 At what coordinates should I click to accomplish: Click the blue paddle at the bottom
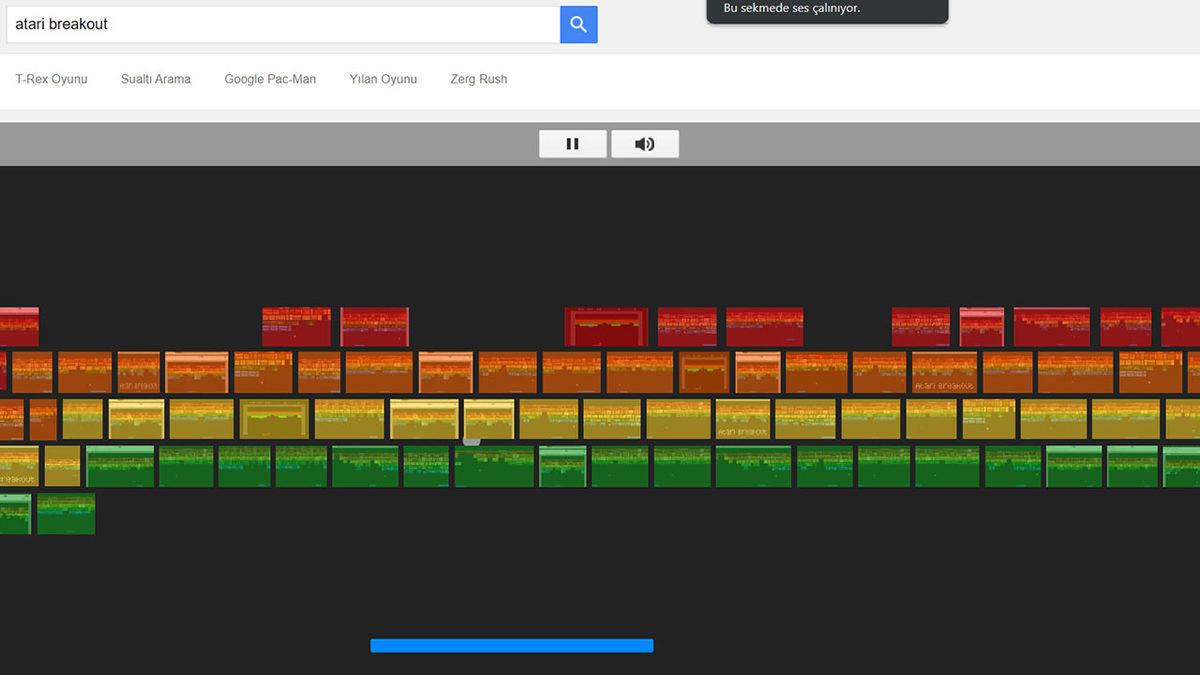511,645
